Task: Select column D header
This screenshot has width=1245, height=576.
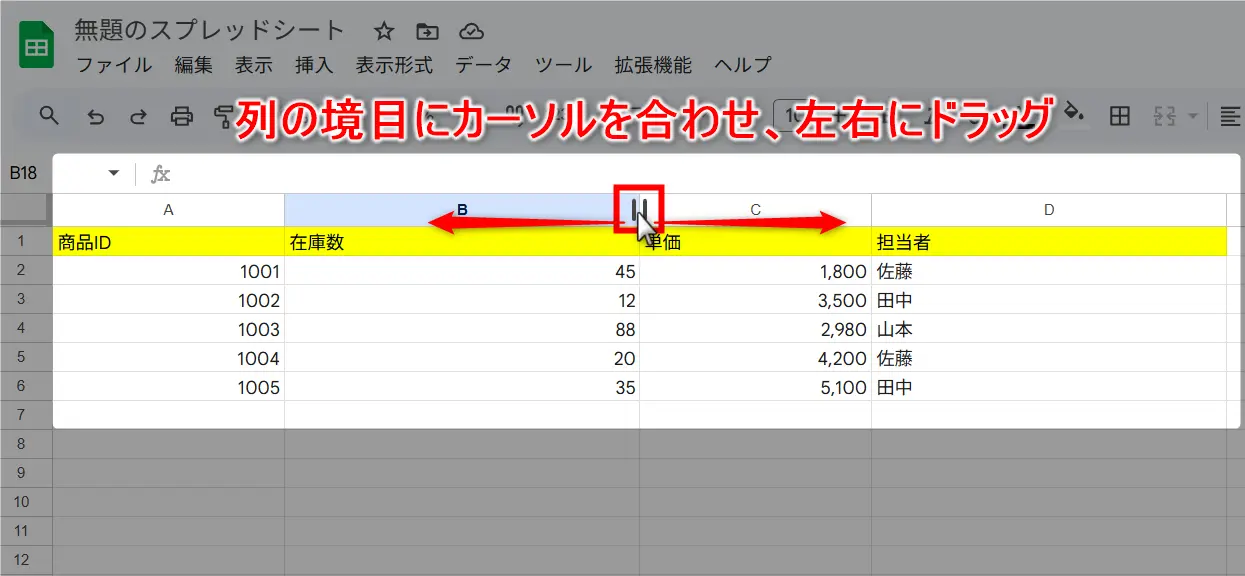Action: [1049, 209]
